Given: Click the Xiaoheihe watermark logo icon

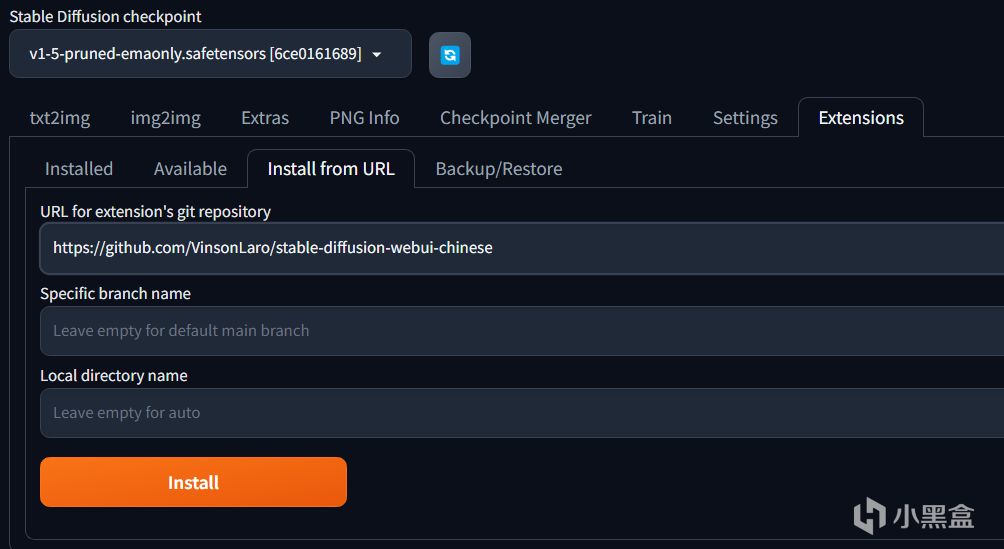Looking at the screenshot, I should coord(868,515).
